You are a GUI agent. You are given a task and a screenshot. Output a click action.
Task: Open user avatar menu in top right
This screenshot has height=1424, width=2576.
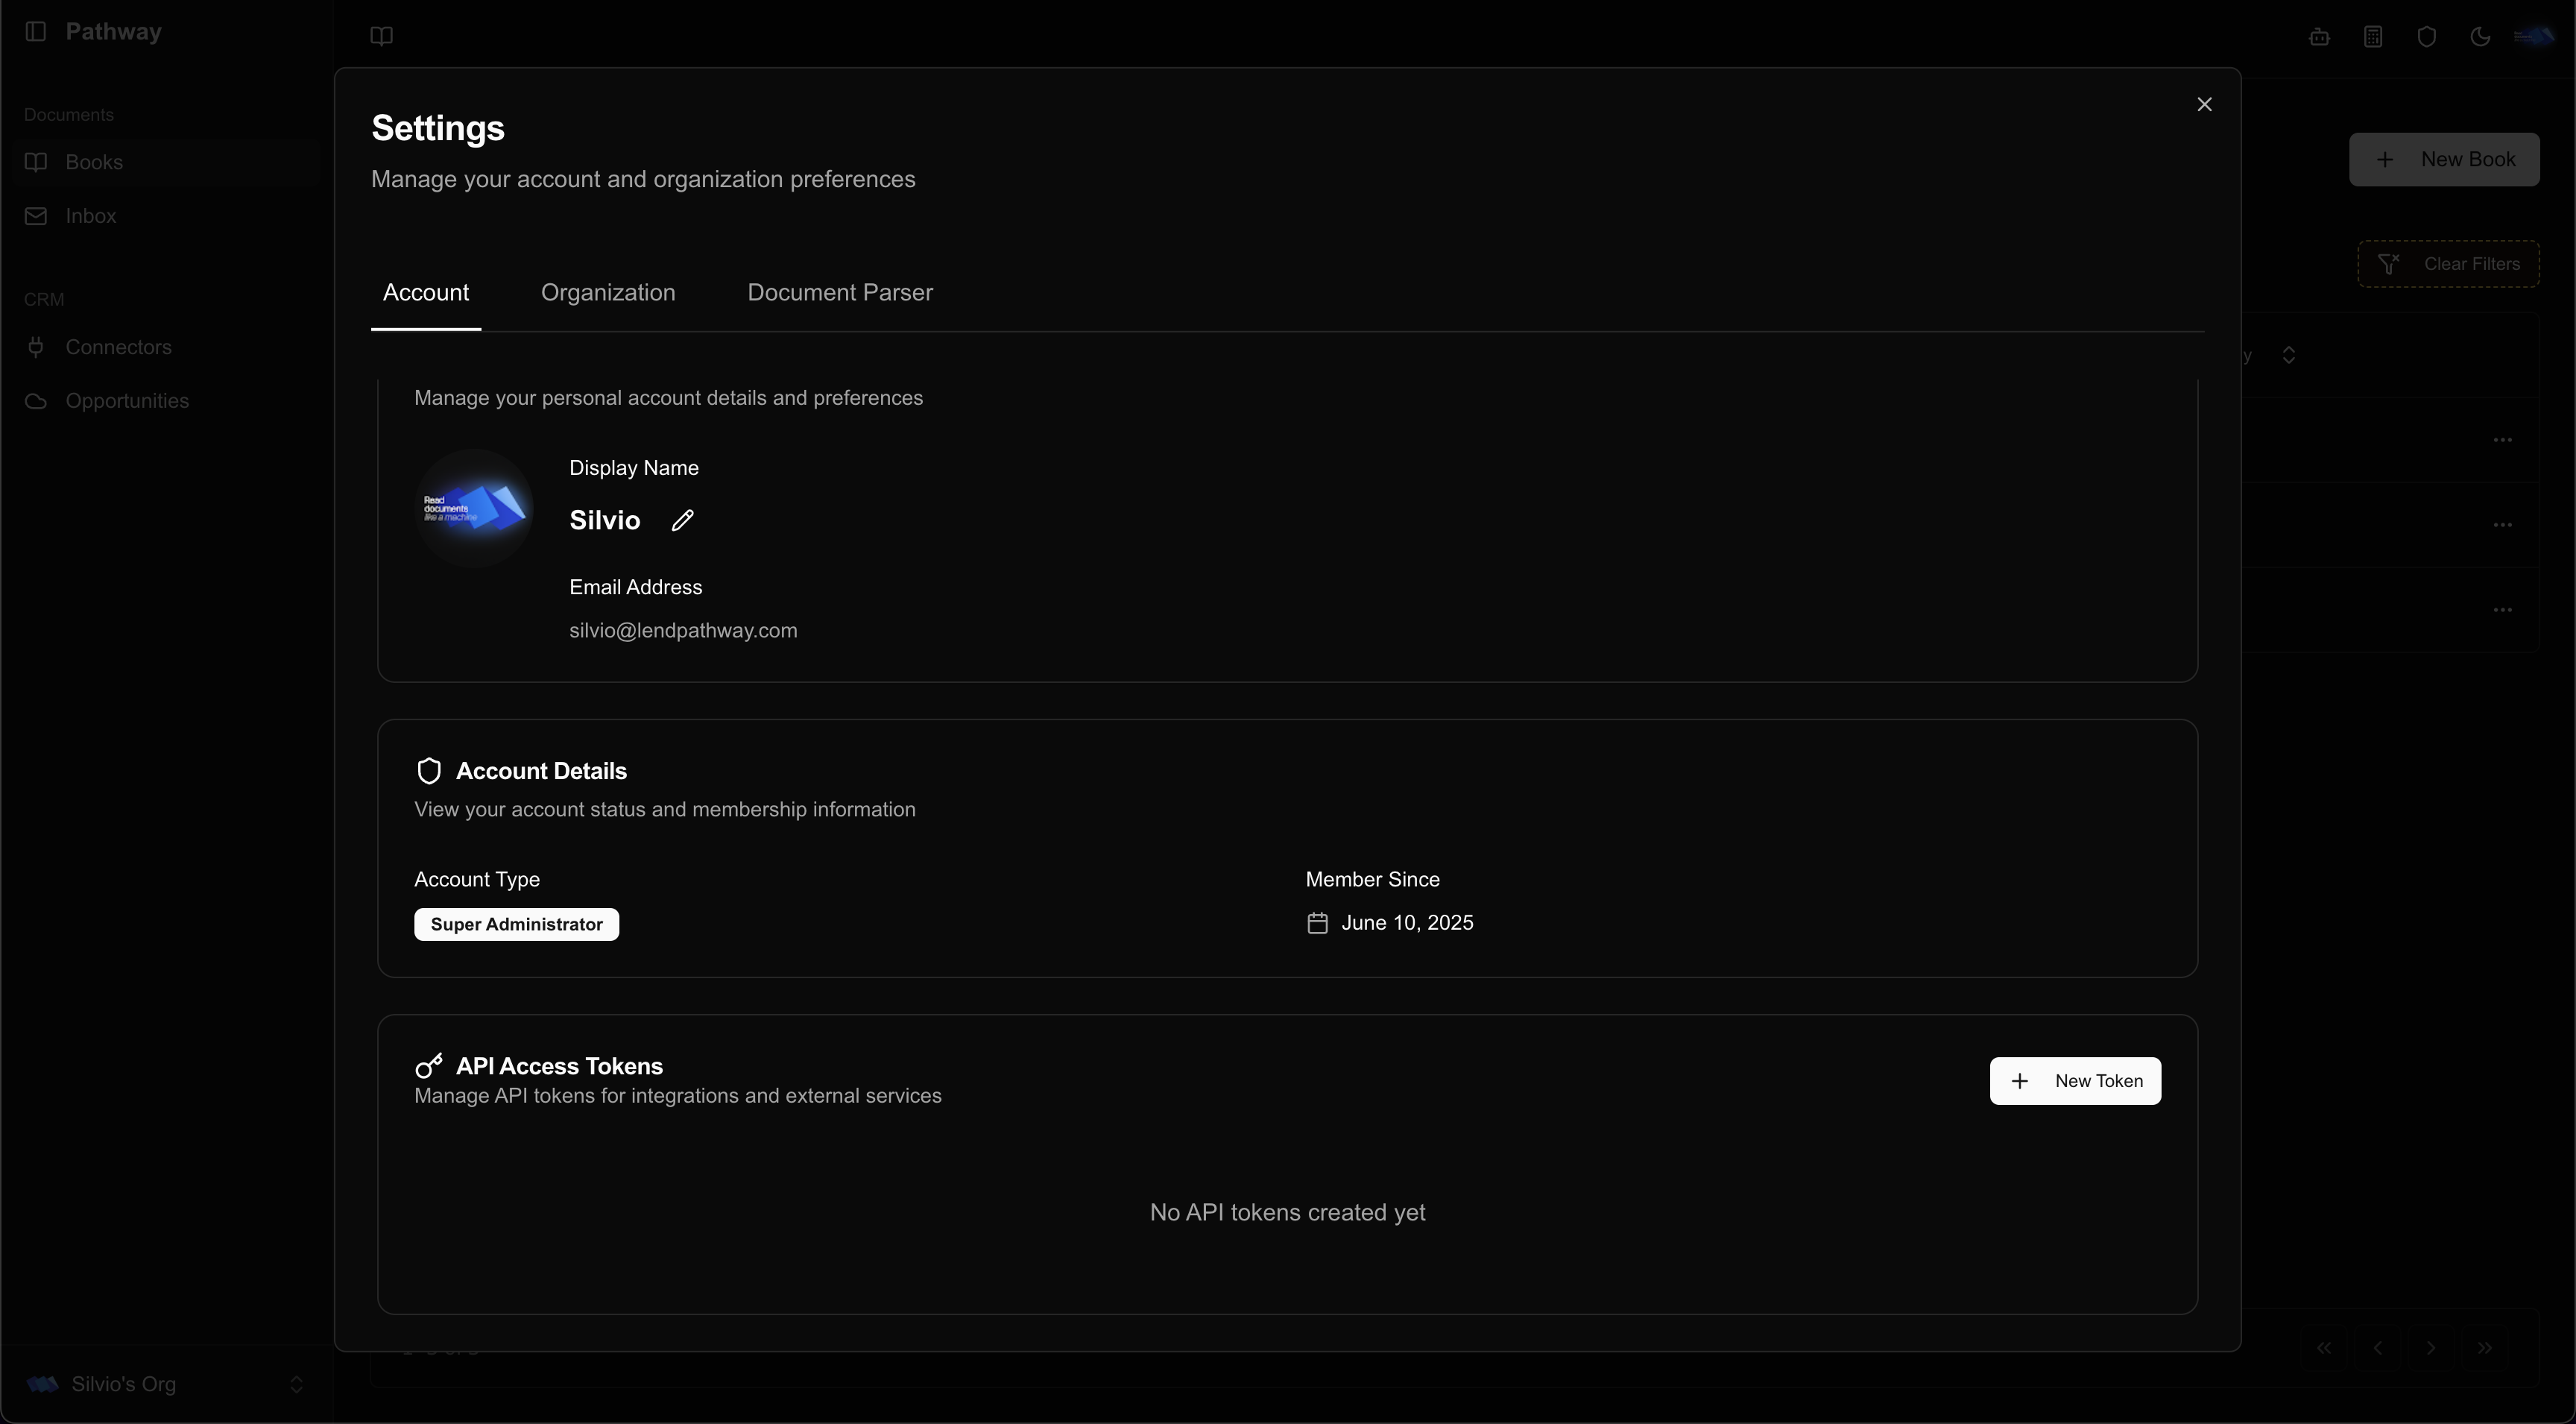click(x=2534, y=37)
